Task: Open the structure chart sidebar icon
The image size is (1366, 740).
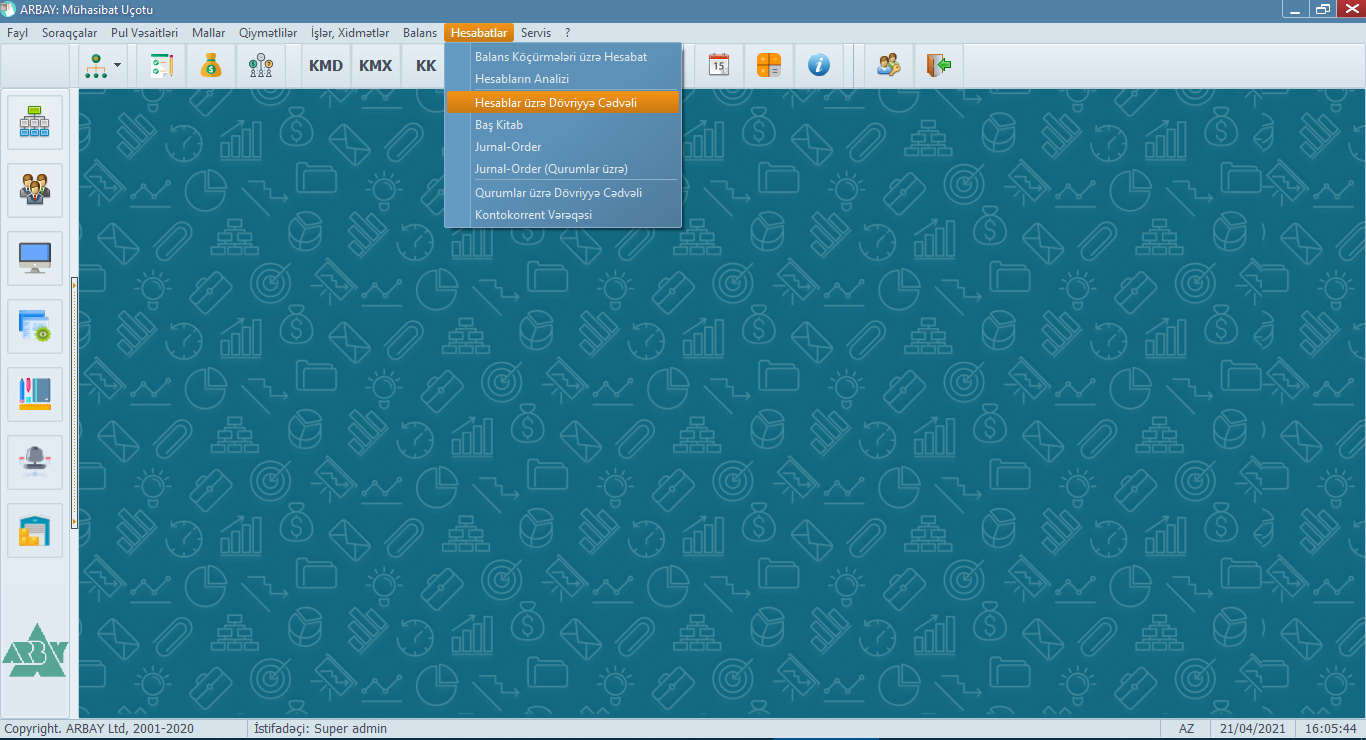Action: 35,122
